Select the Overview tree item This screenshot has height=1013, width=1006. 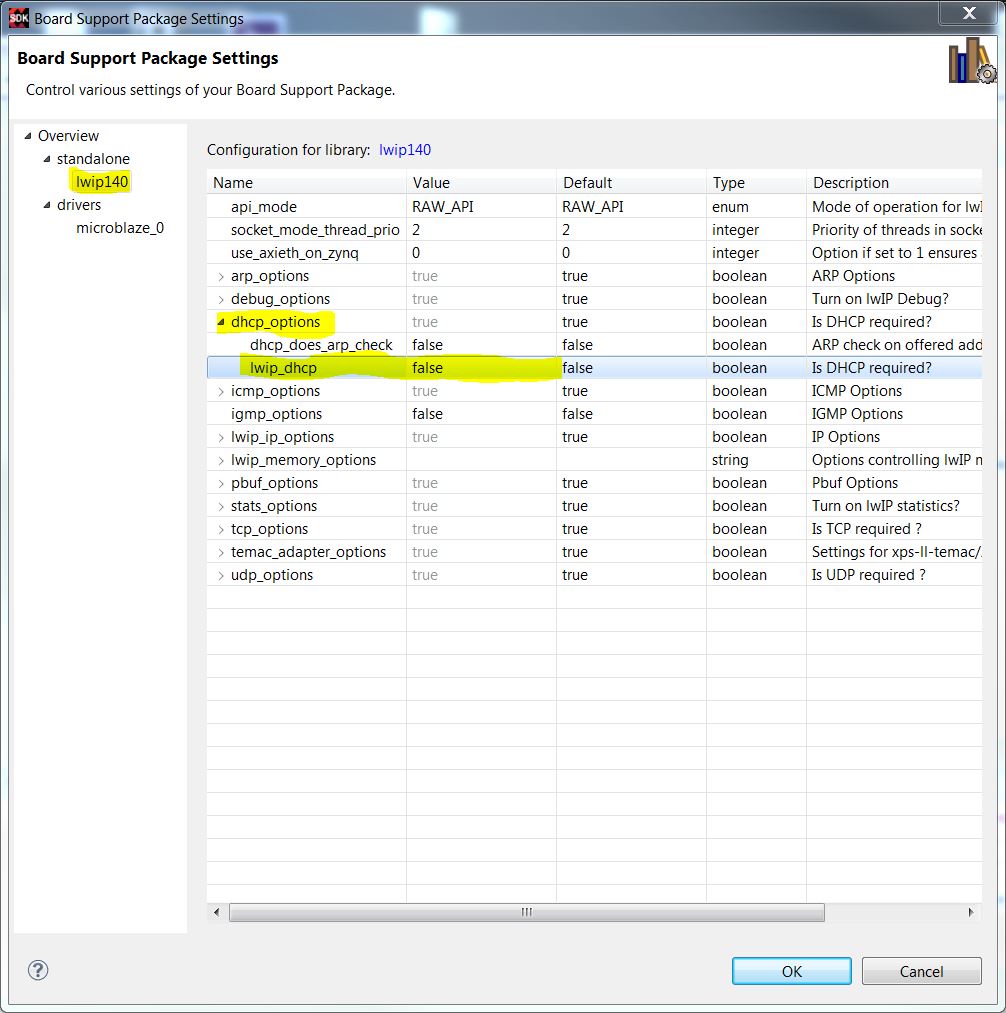[x=68, y=136]
